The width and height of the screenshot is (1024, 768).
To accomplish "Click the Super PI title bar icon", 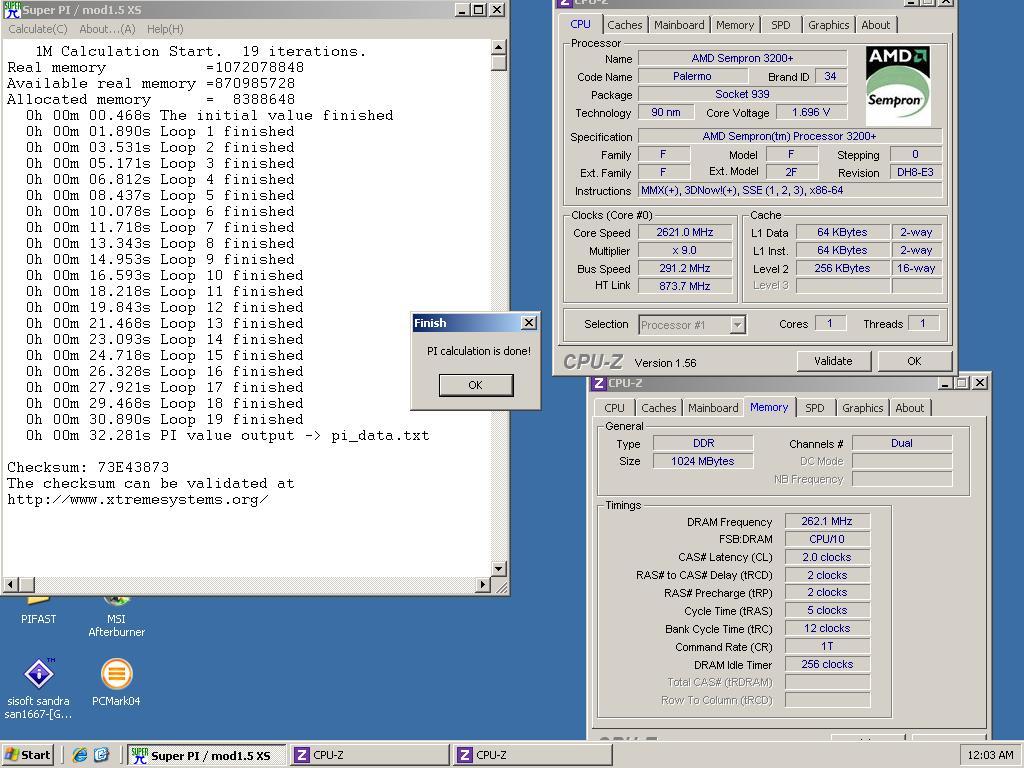I will 12,10.
